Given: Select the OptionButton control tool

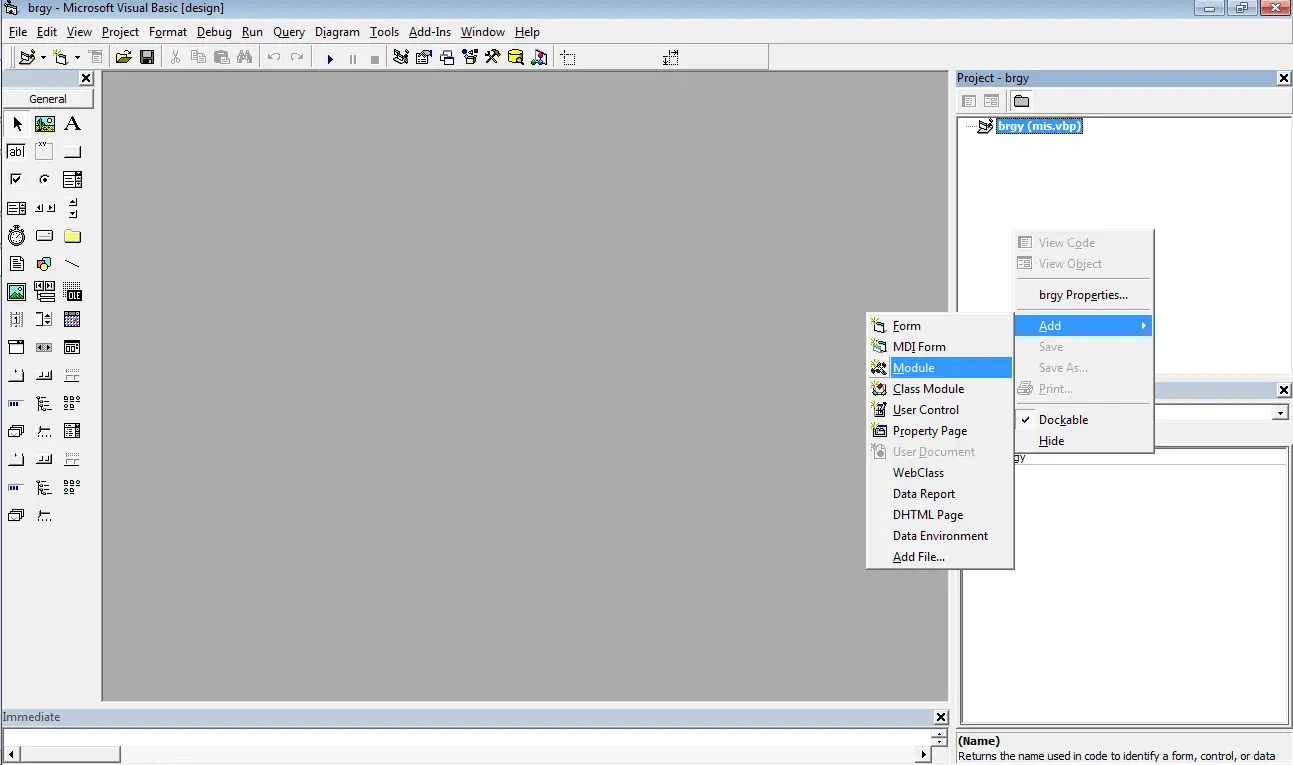Looking at the screenshot, I should point(45,180).
